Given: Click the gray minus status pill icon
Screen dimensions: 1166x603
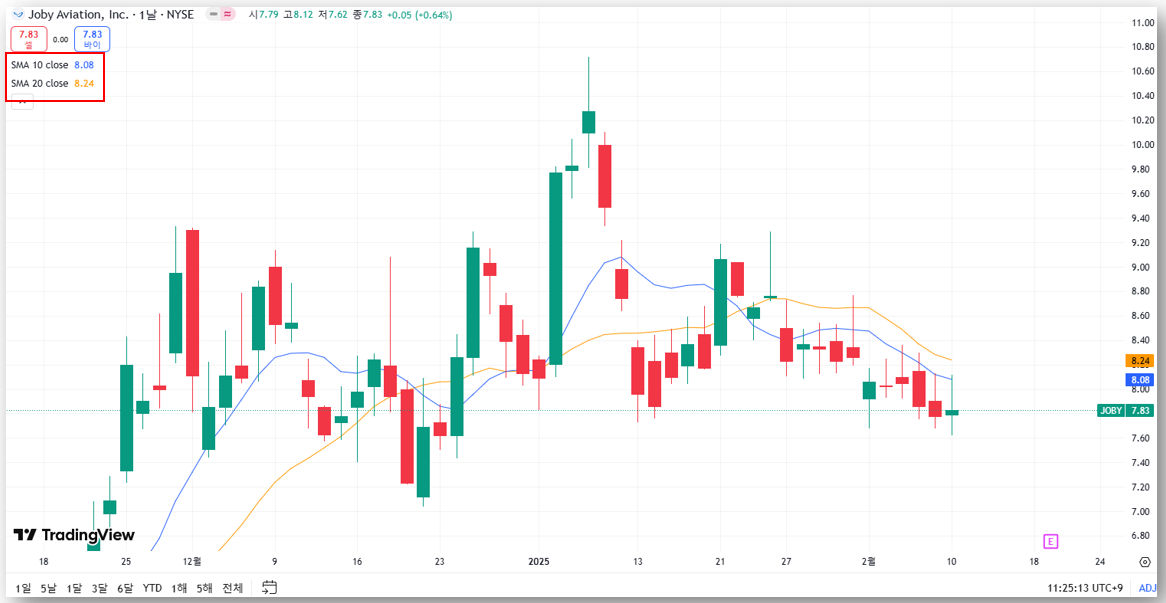Looking at the screenshot, I should coord(214,15).
